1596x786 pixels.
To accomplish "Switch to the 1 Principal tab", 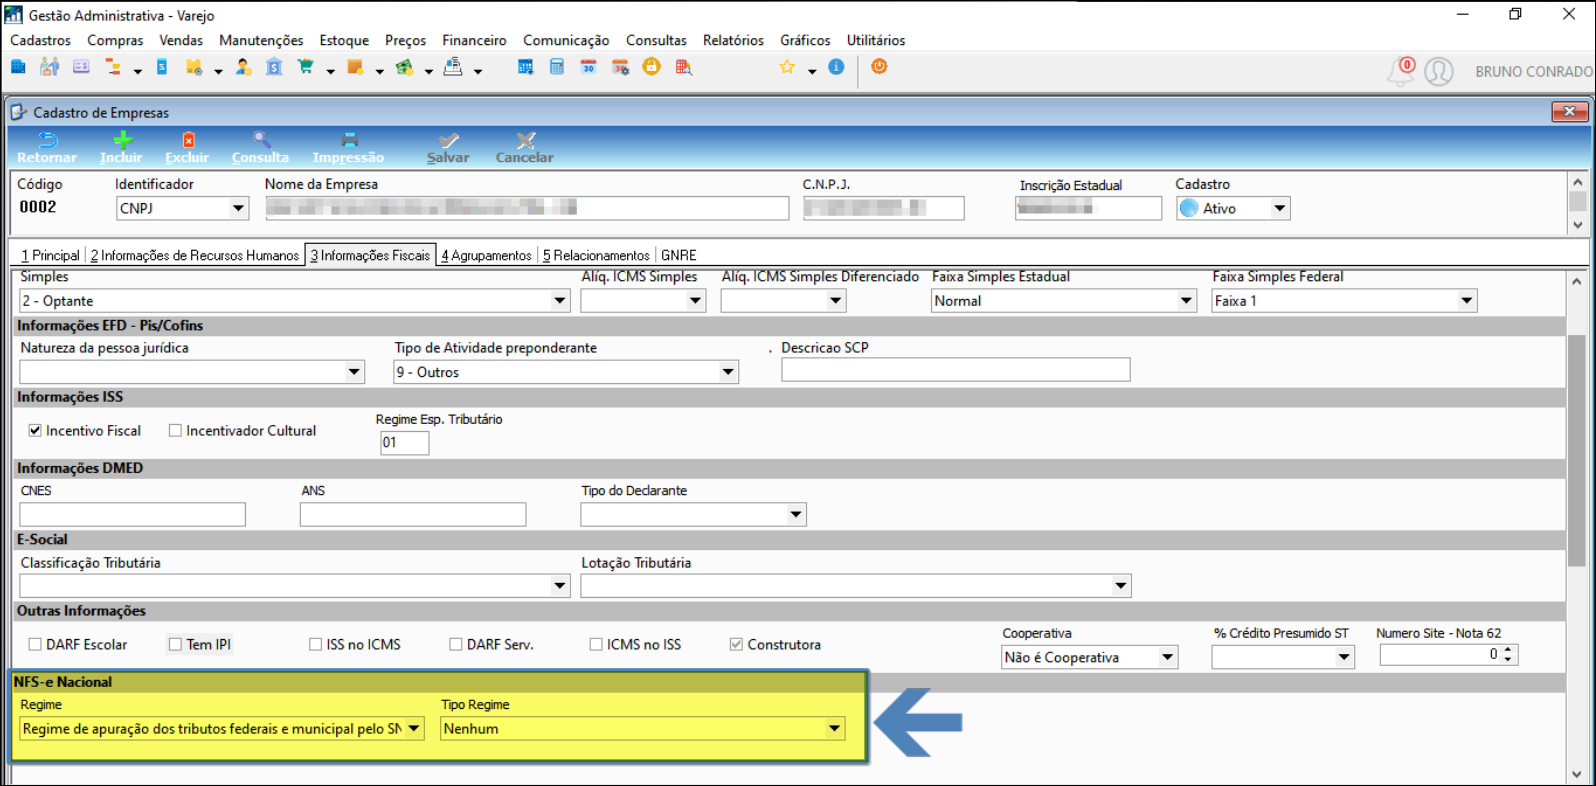I will coord(50,256).
